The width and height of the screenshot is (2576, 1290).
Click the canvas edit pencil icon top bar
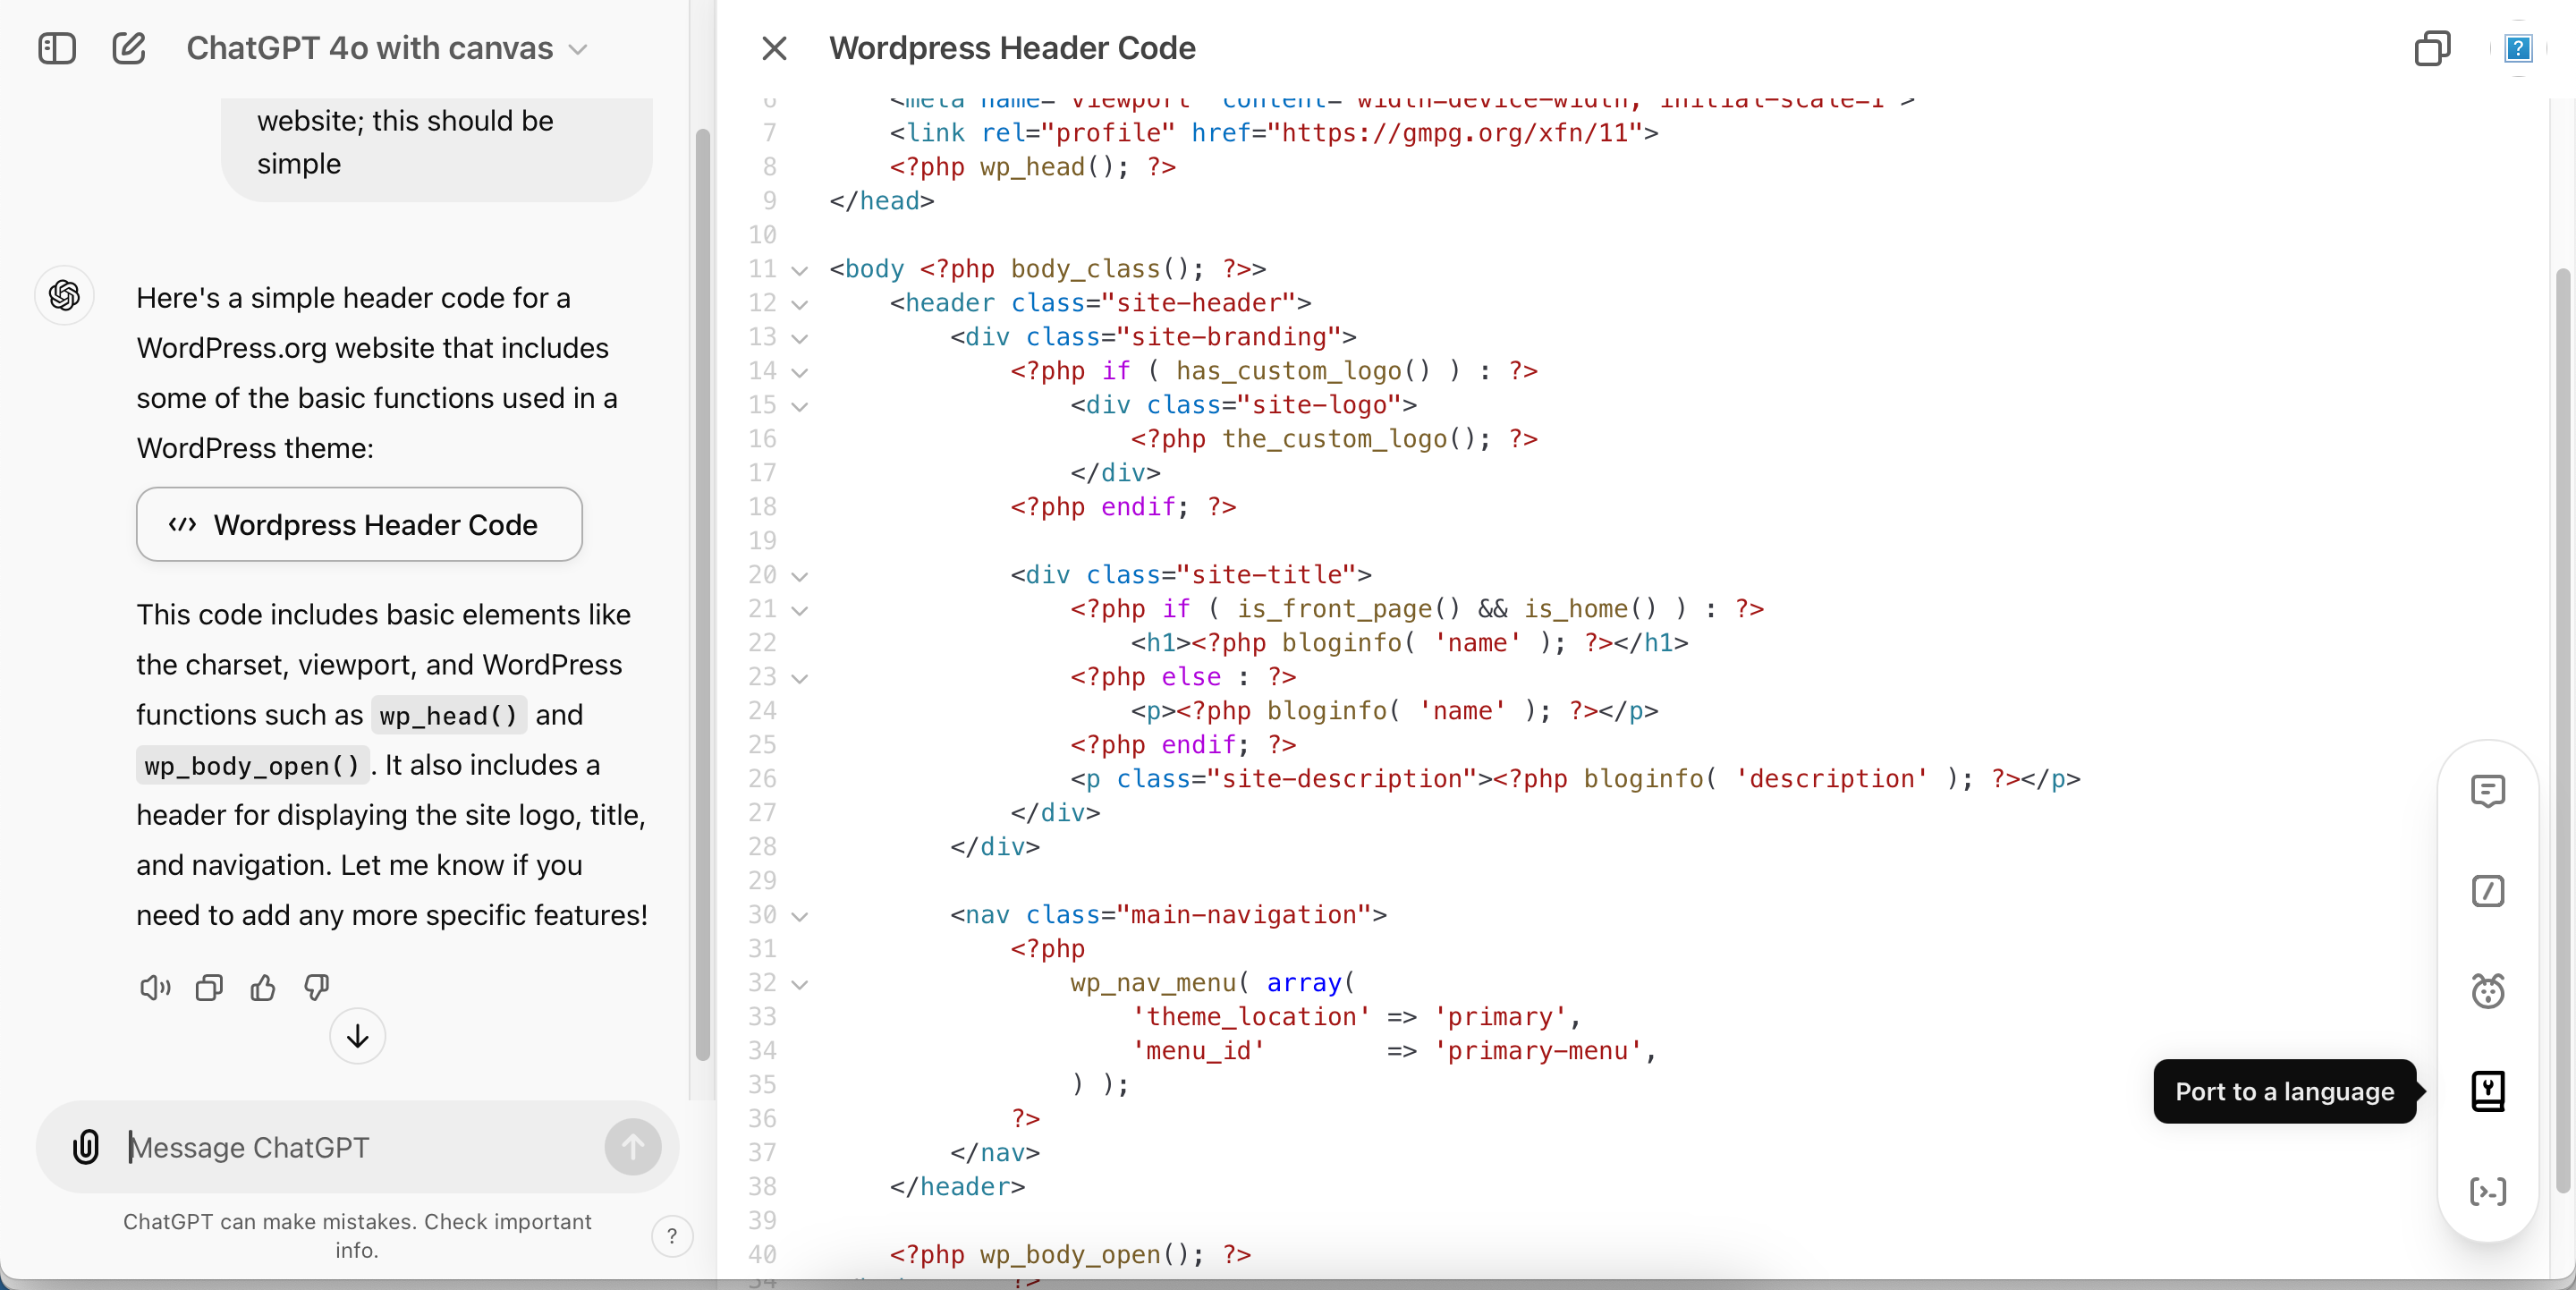[x=130, y=47]
